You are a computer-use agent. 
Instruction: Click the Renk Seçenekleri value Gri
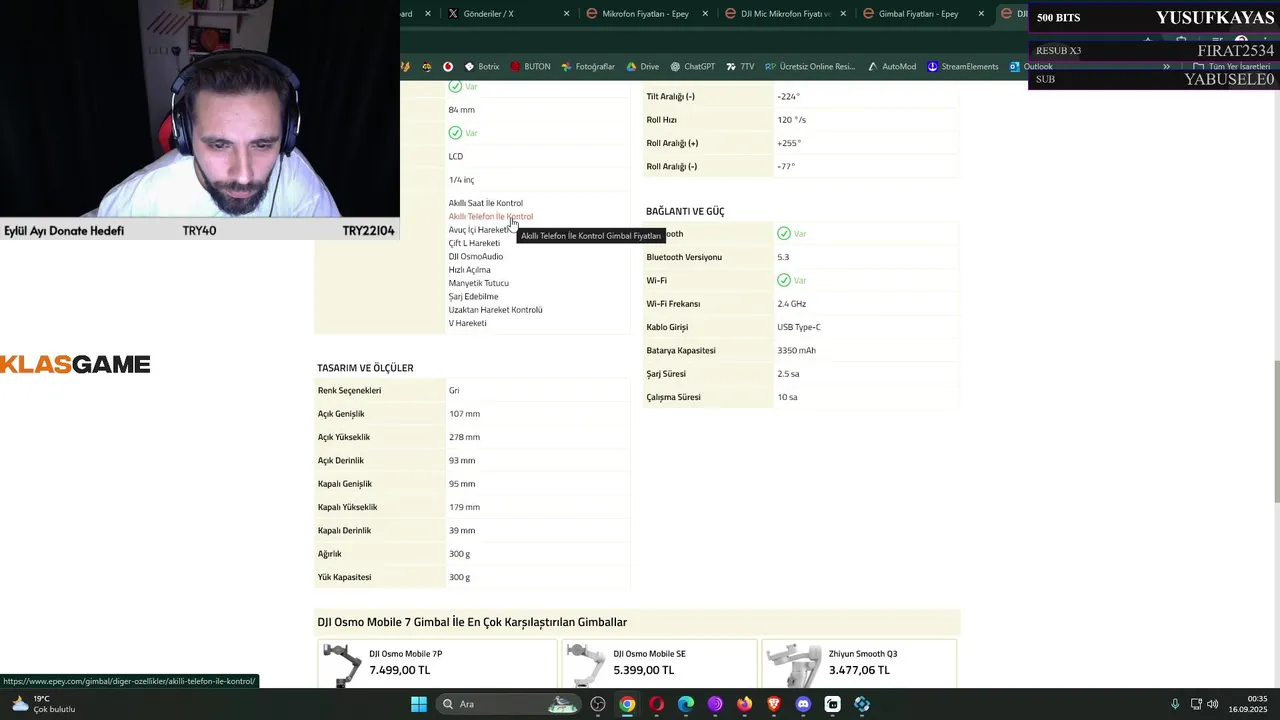(x=454, y=390)
